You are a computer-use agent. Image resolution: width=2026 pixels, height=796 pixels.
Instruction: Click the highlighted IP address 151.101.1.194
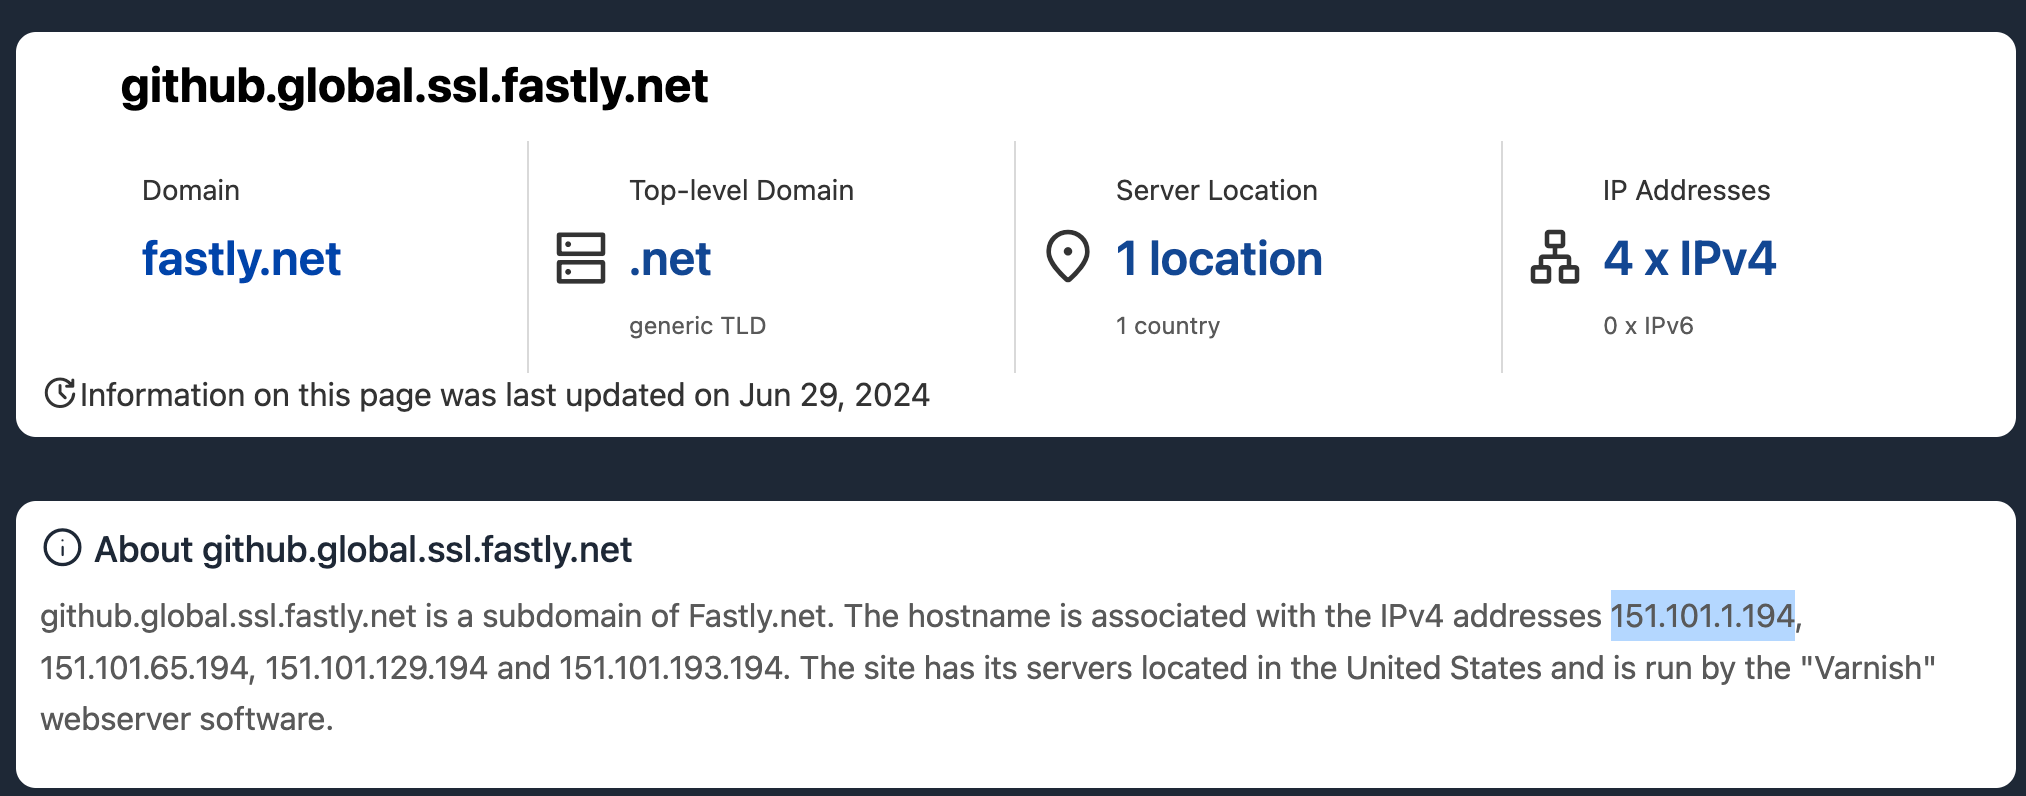(x=1702, y=616)
